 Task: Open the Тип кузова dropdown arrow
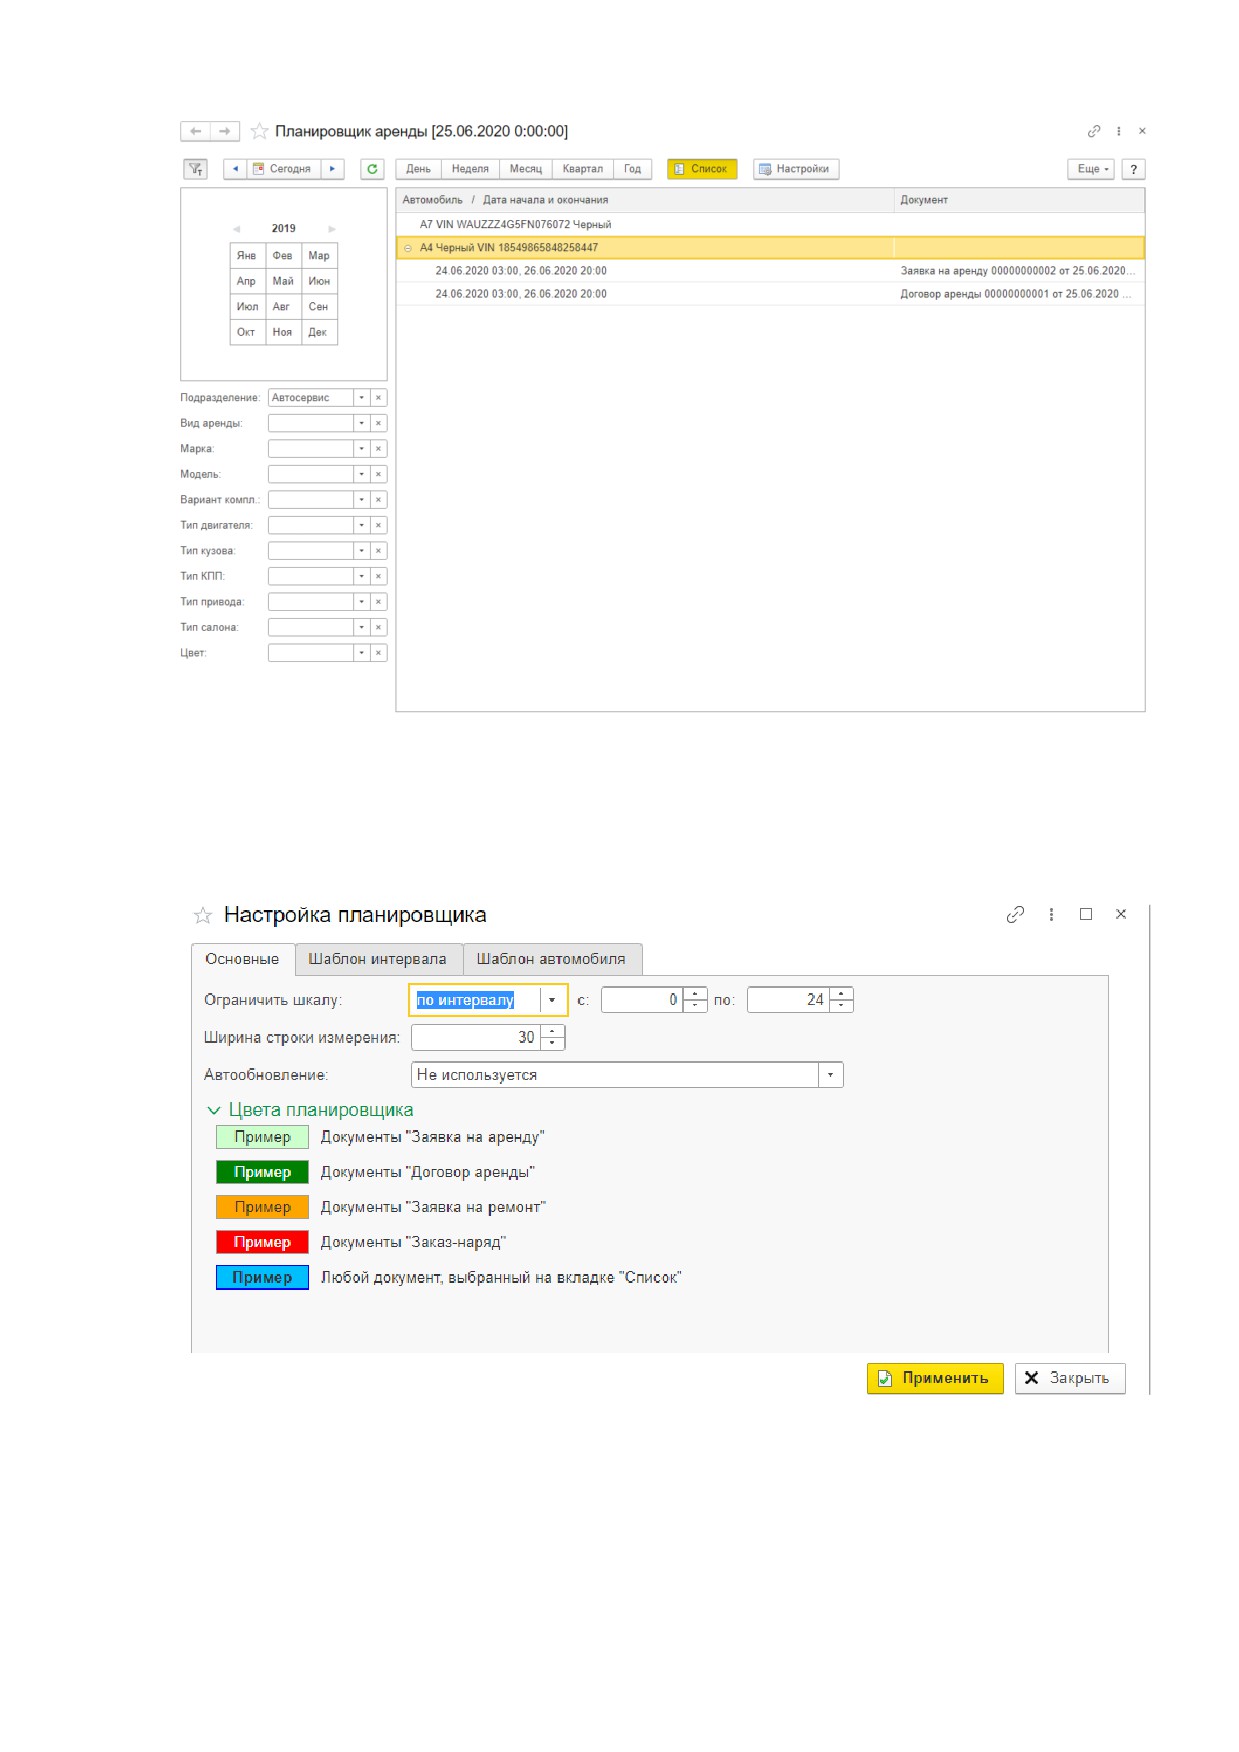362,551
